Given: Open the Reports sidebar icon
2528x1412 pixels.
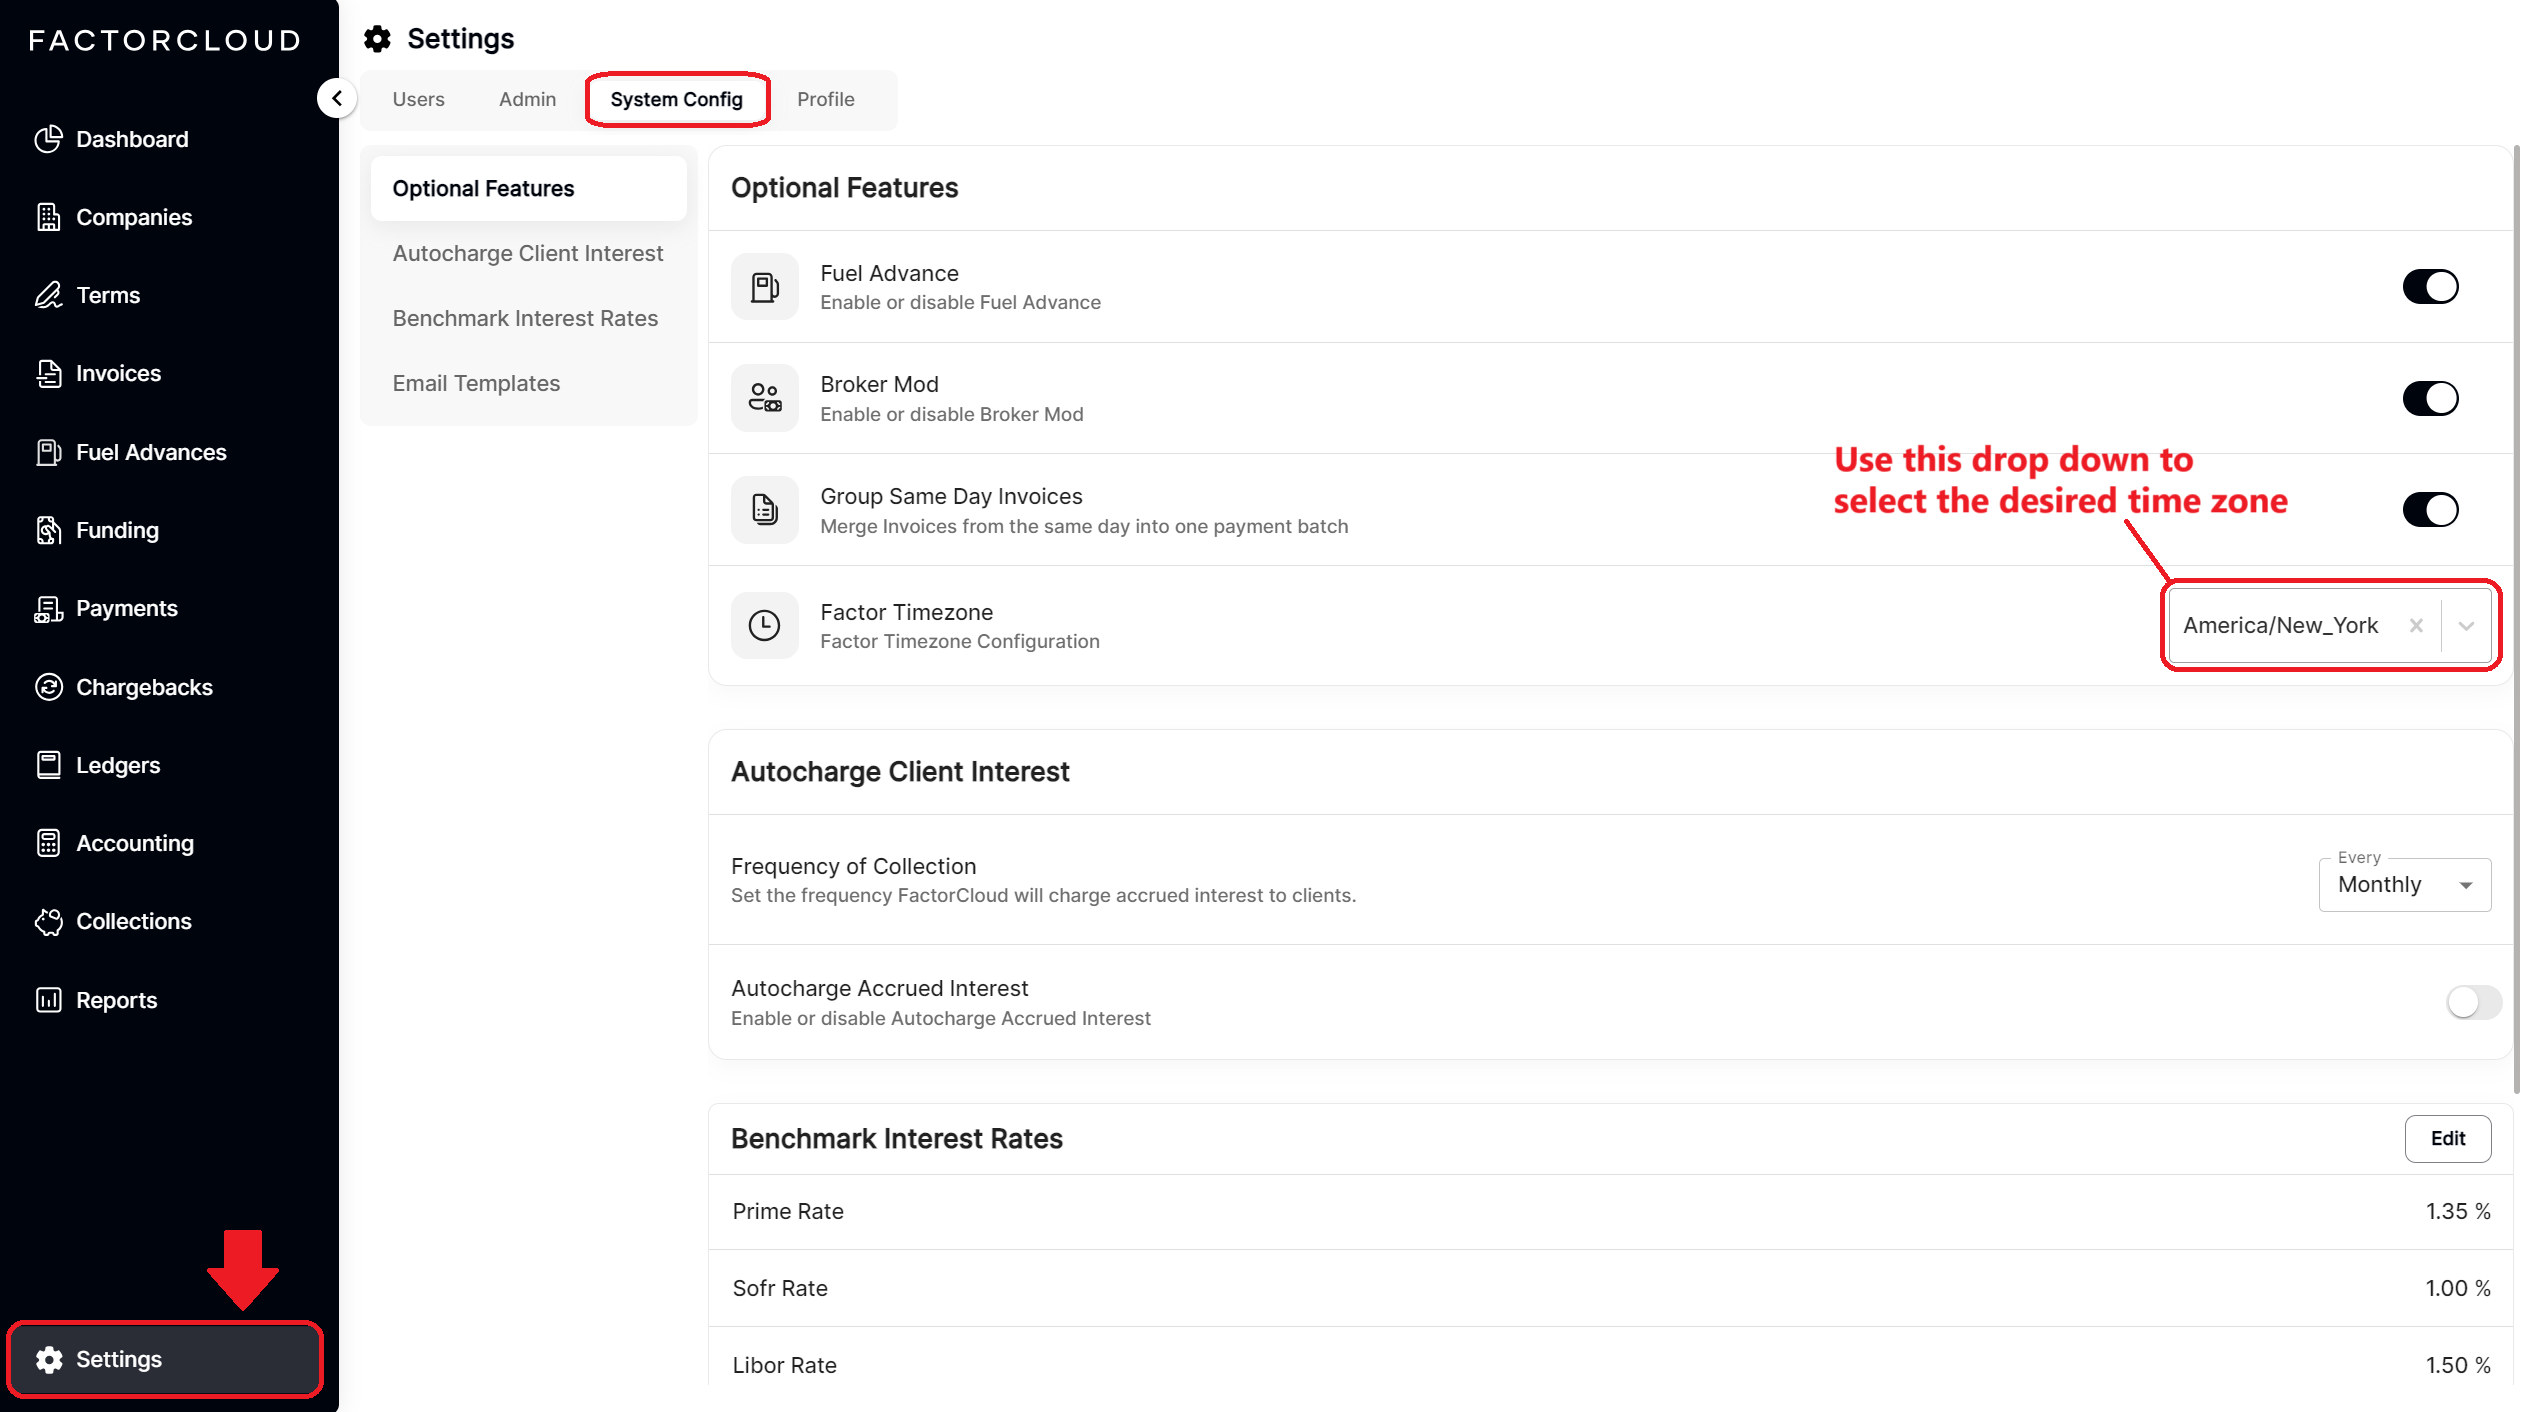Looking at the screenshot, I should pos(49,1000).
